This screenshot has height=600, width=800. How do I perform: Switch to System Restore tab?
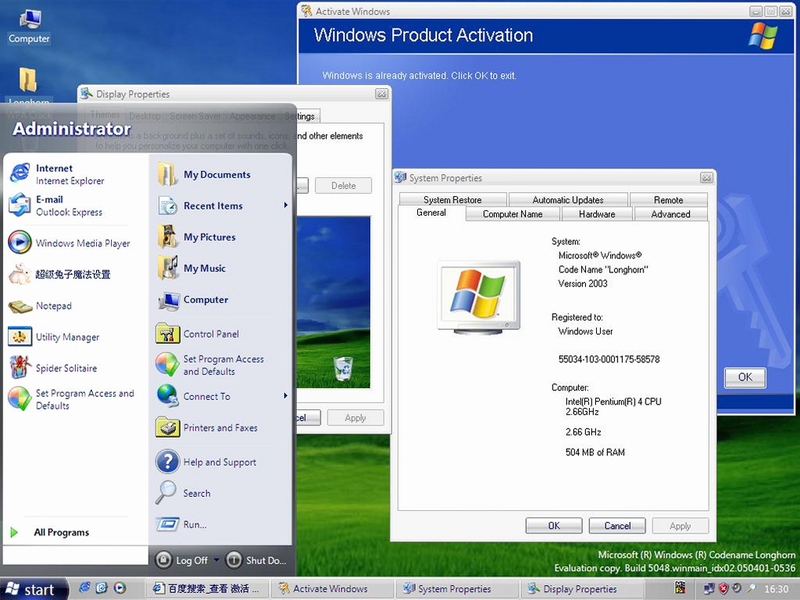tap(453, 199)
